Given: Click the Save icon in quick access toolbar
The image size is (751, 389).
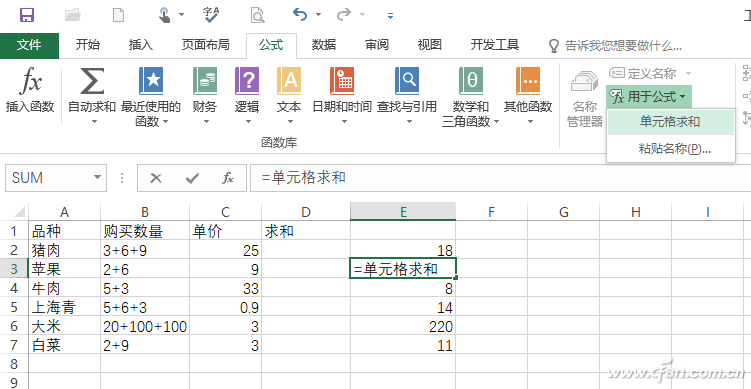Looking at the screenshot, I should [x=27, y=15].
